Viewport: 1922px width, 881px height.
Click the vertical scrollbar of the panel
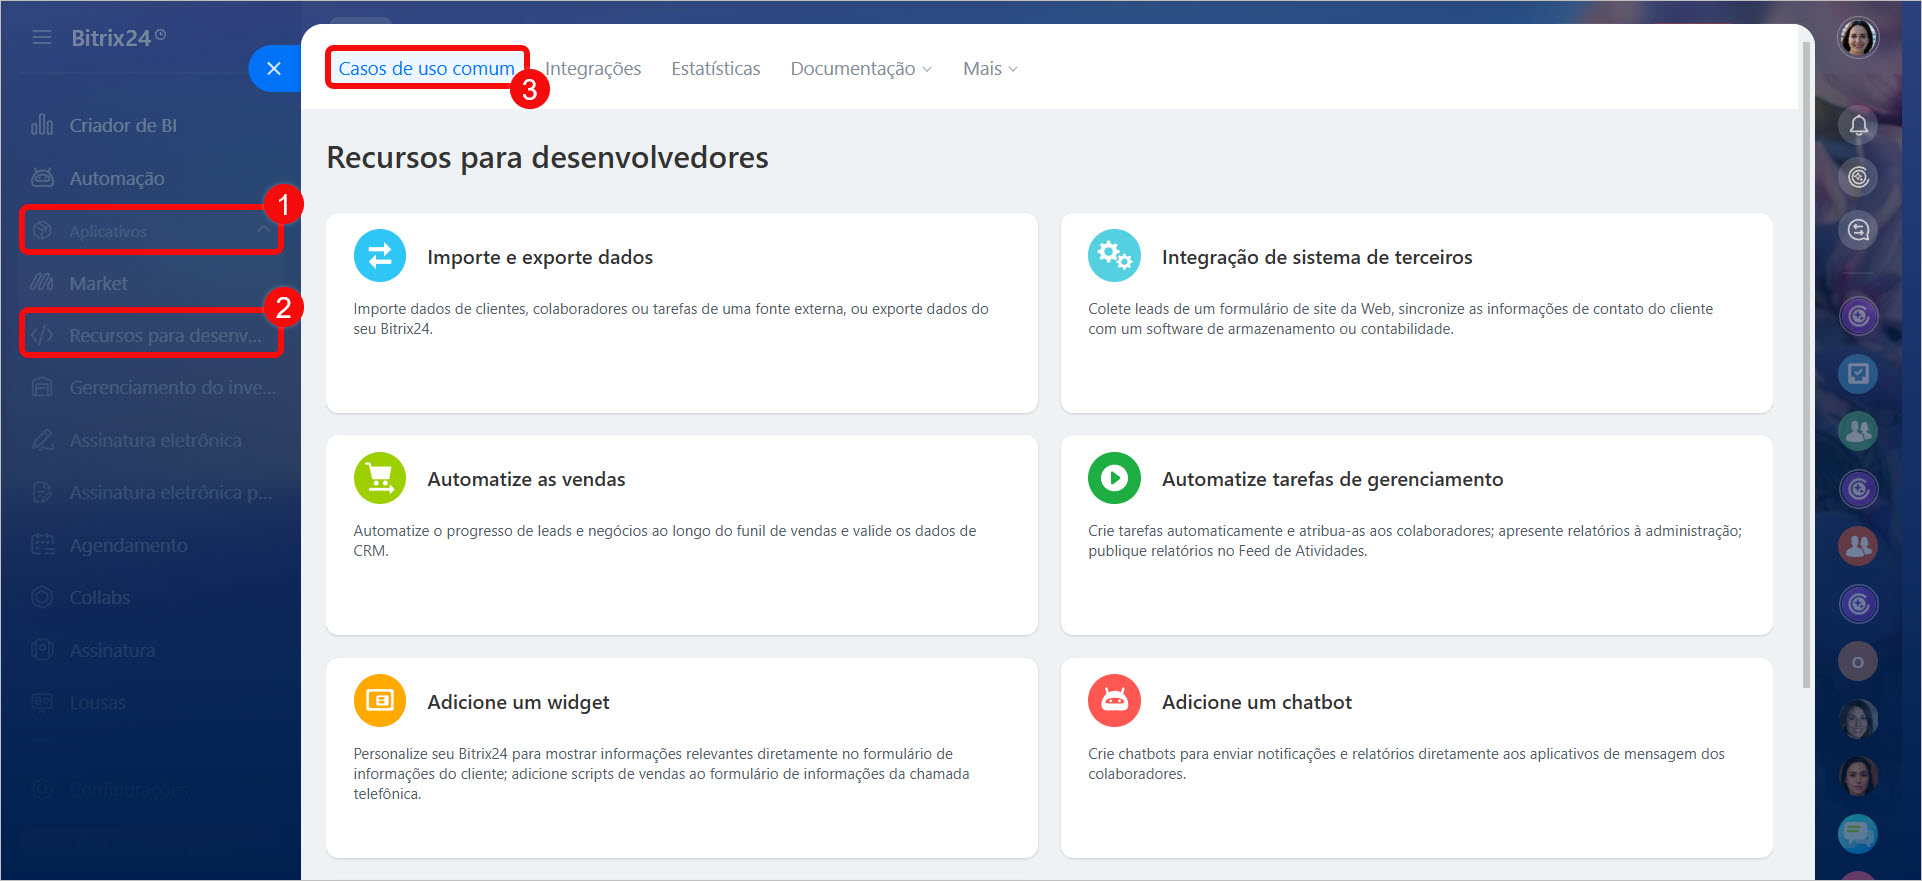[x=1806, y=365]
